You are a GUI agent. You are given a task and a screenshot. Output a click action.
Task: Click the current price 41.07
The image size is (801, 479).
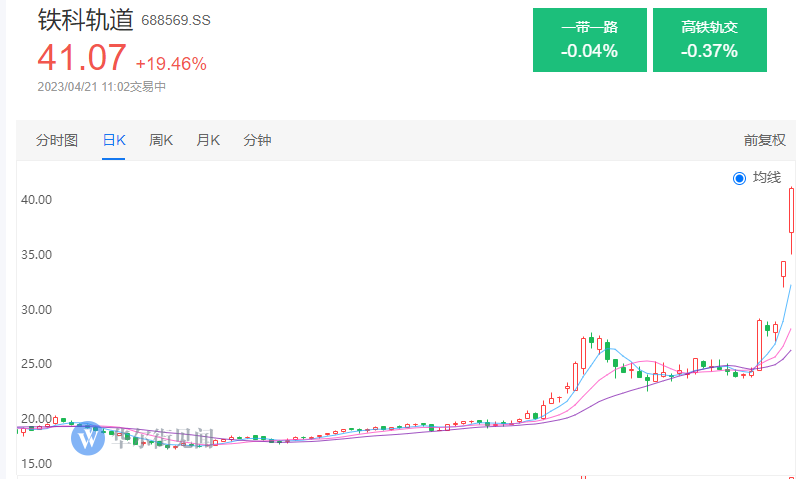coord(82,57)
